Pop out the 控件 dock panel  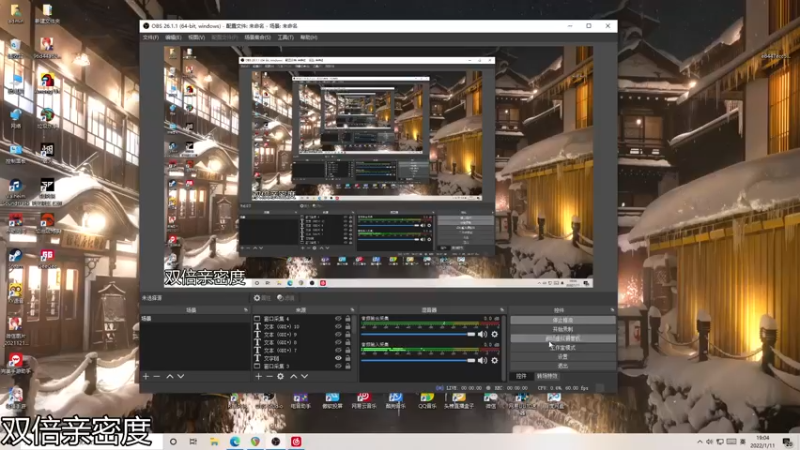[612, 310]
